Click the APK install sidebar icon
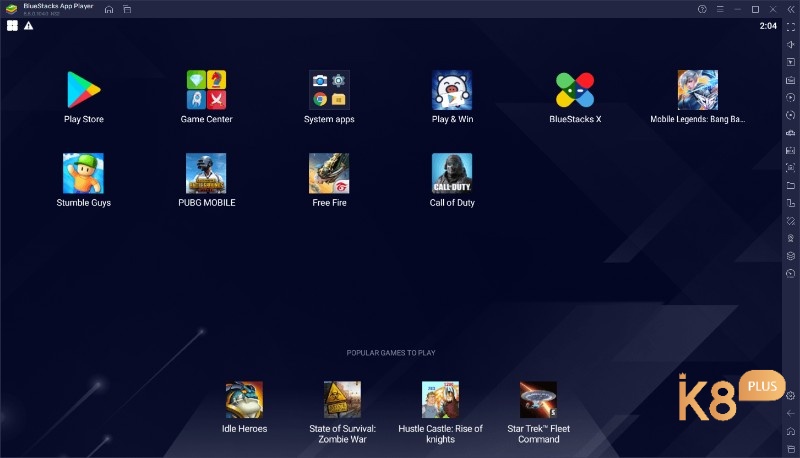The height and width of the screenshot is (458, 800). coord(791,150)
